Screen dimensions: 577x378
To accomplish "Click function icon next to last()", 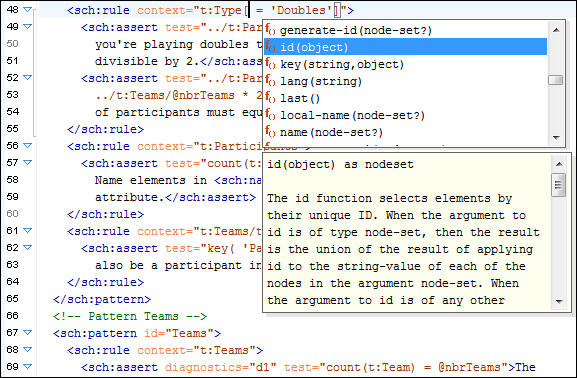I will [x=270, y=98].
